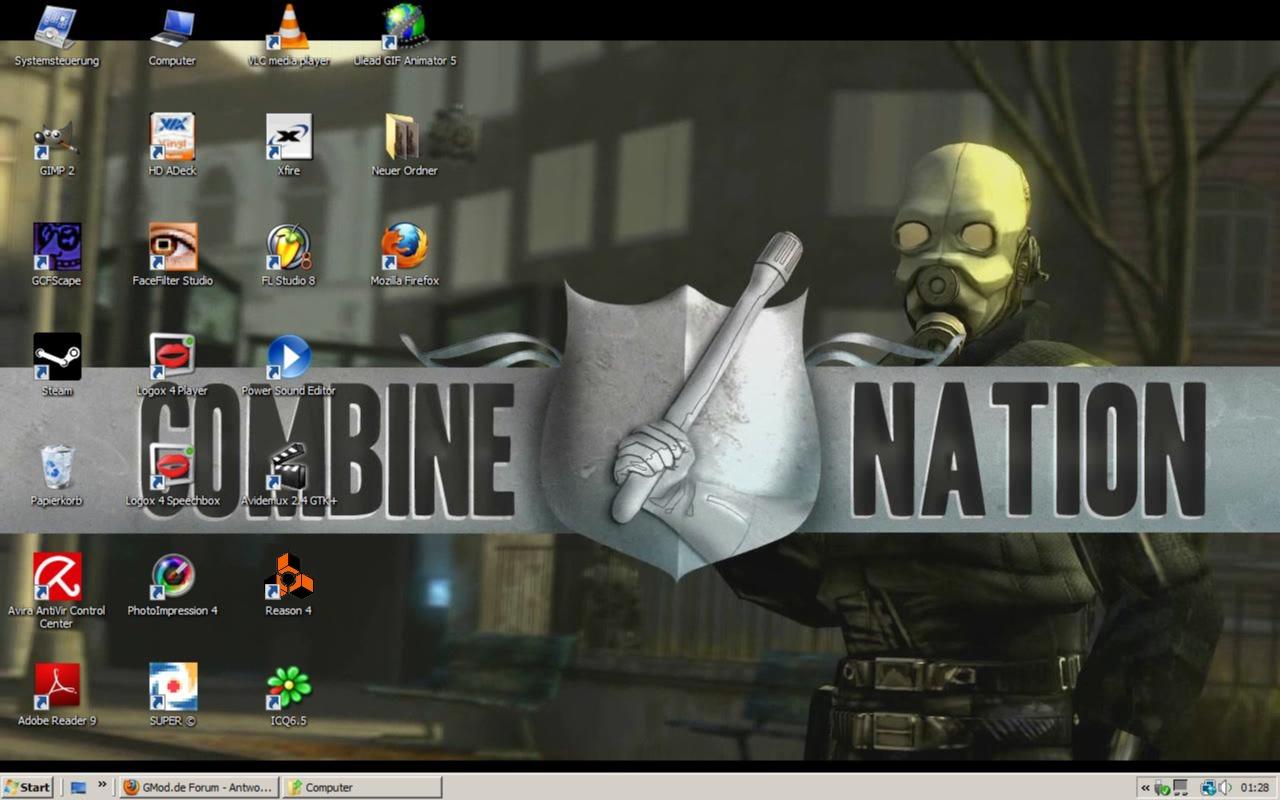Switch to the Computer taskbar window

pos(362,787)
